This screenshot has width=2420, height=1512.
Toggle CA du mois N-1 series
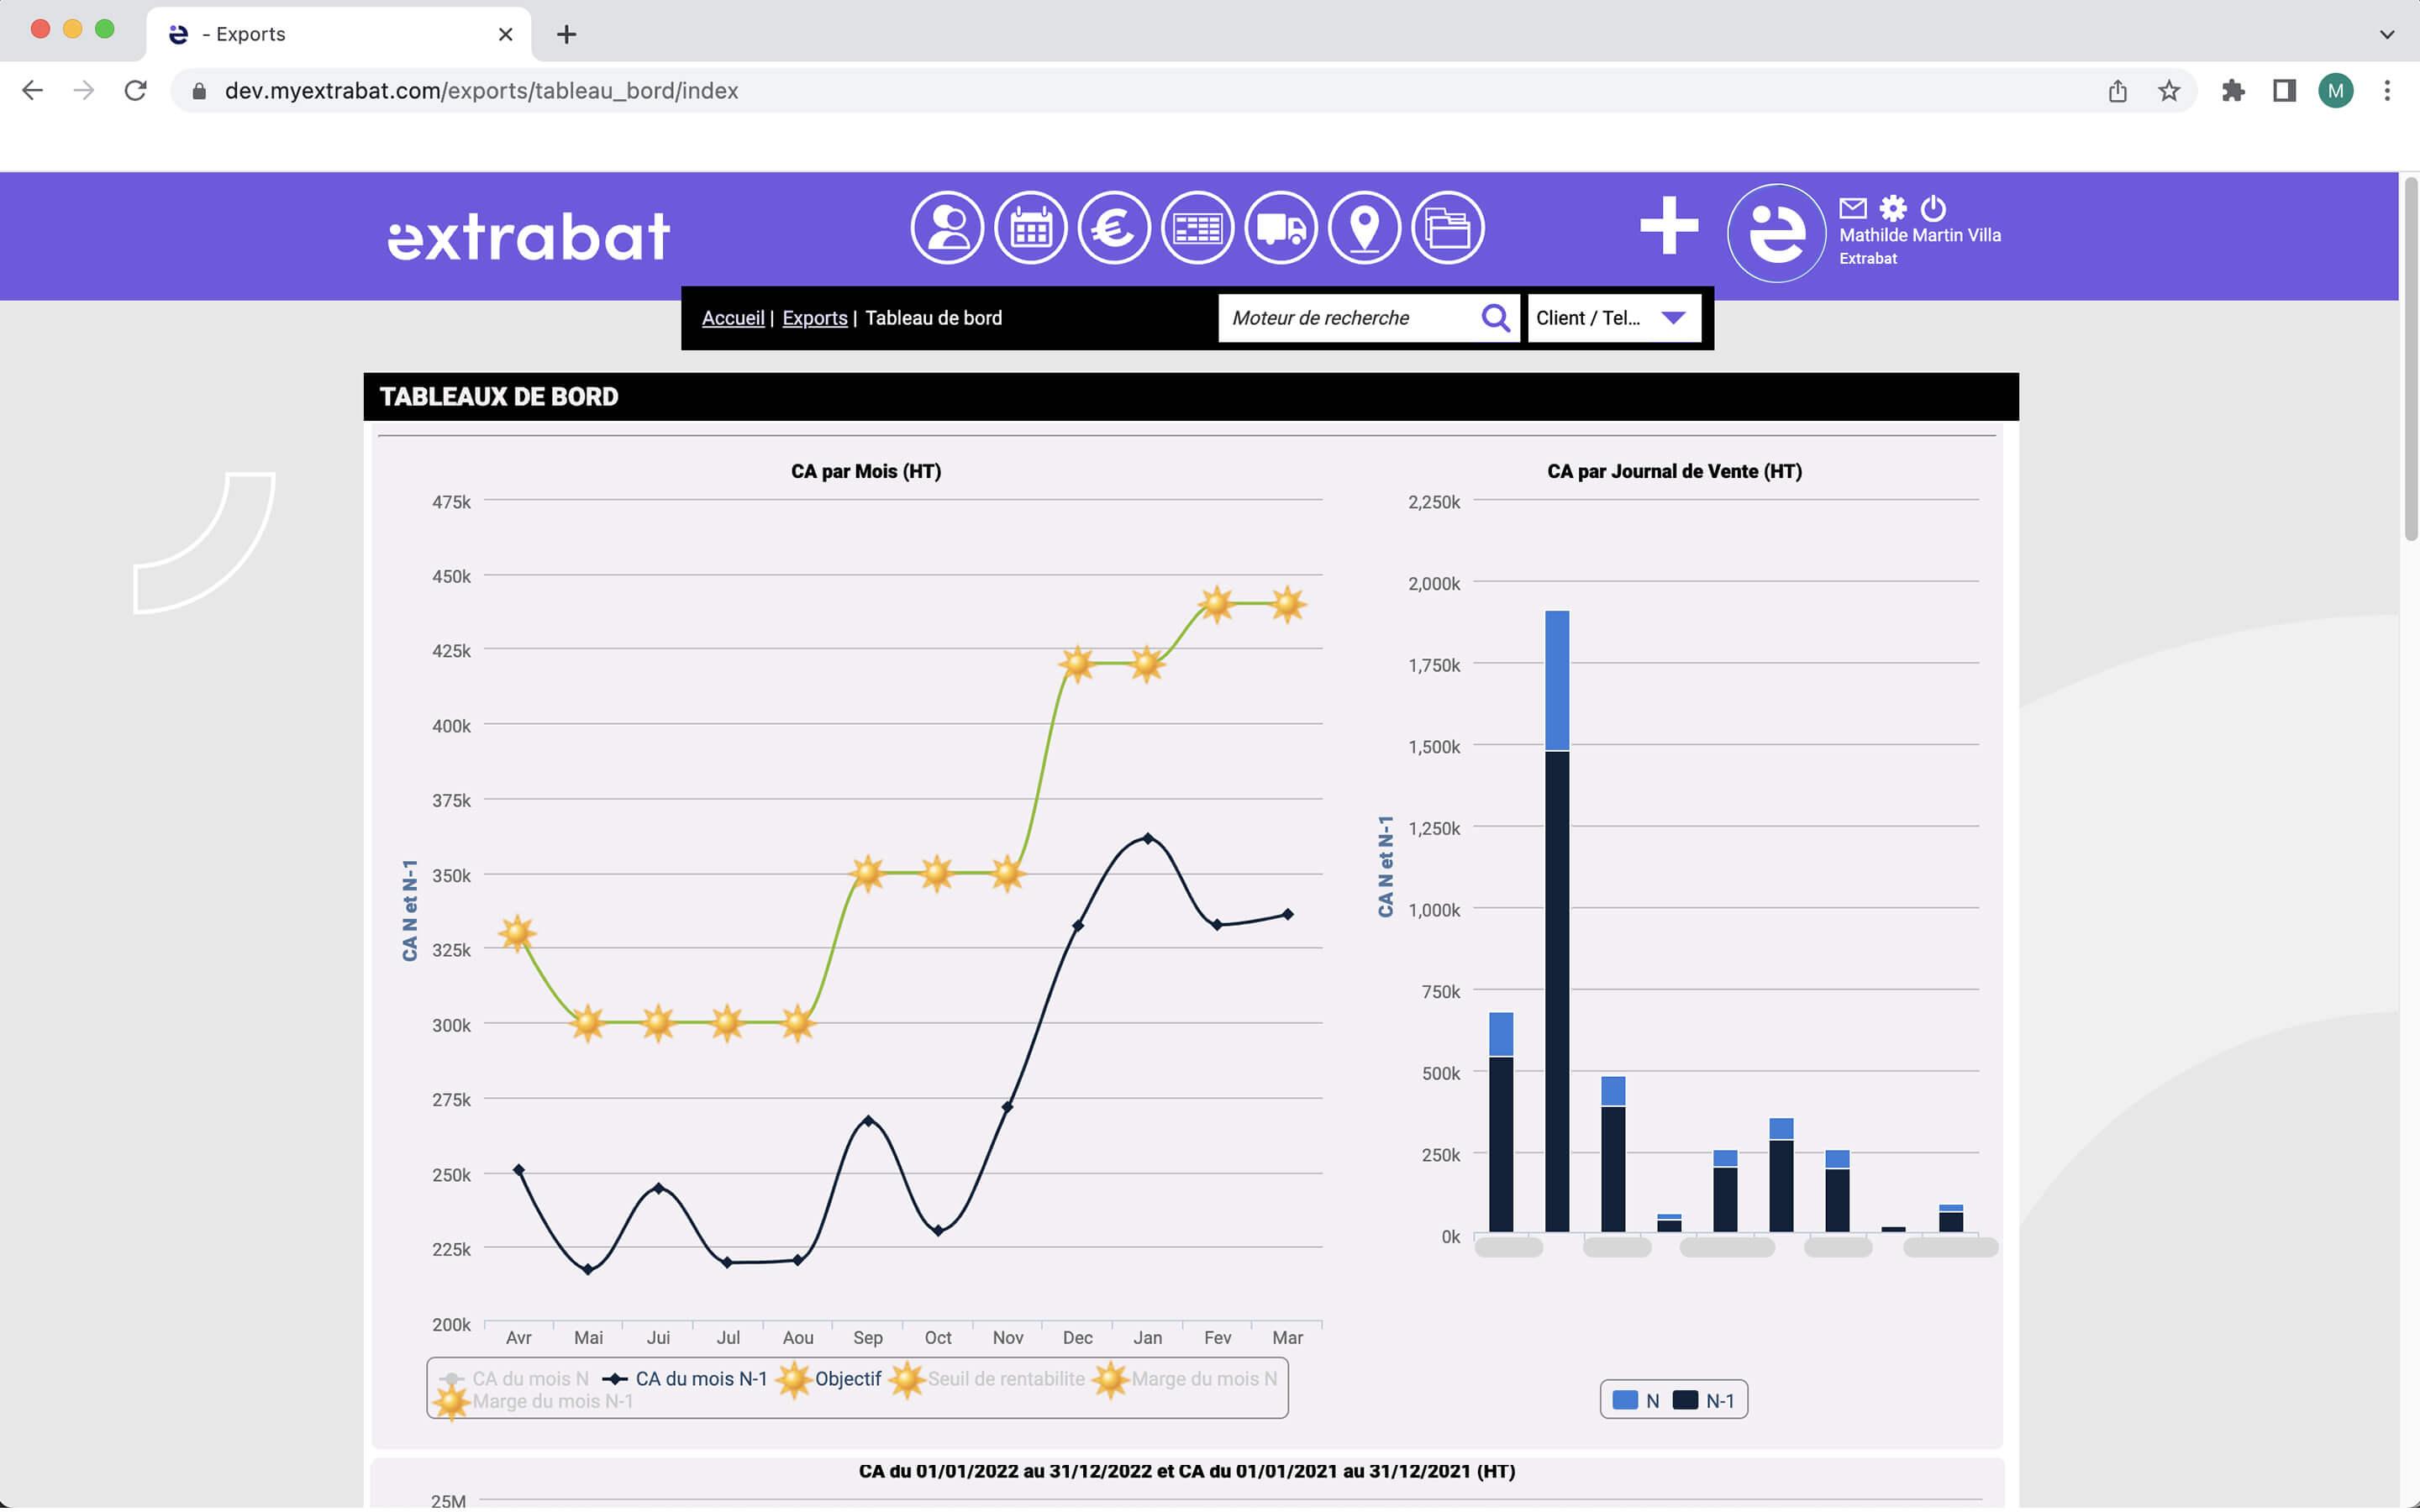[x=685, y=1378]
